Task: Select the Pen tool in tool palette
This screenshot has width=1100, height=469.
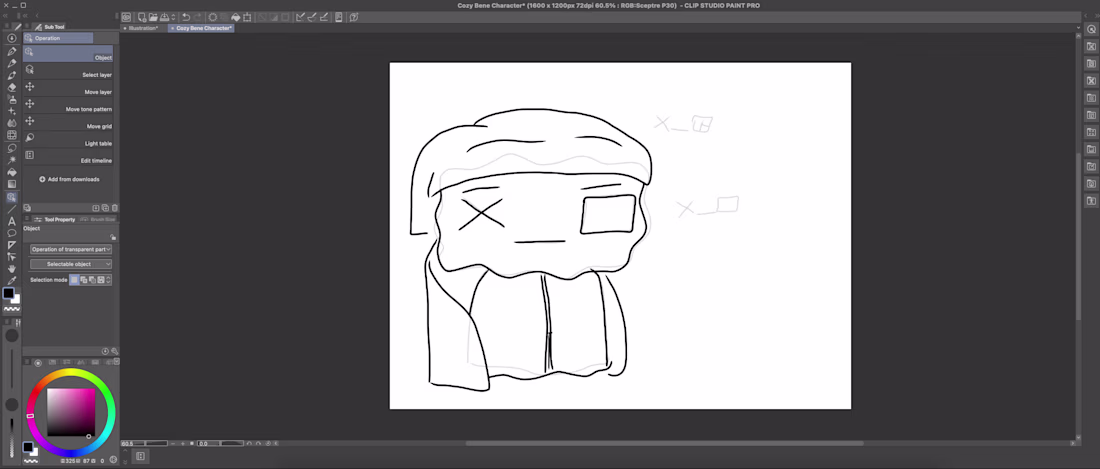Action: (x=12, y=51)
